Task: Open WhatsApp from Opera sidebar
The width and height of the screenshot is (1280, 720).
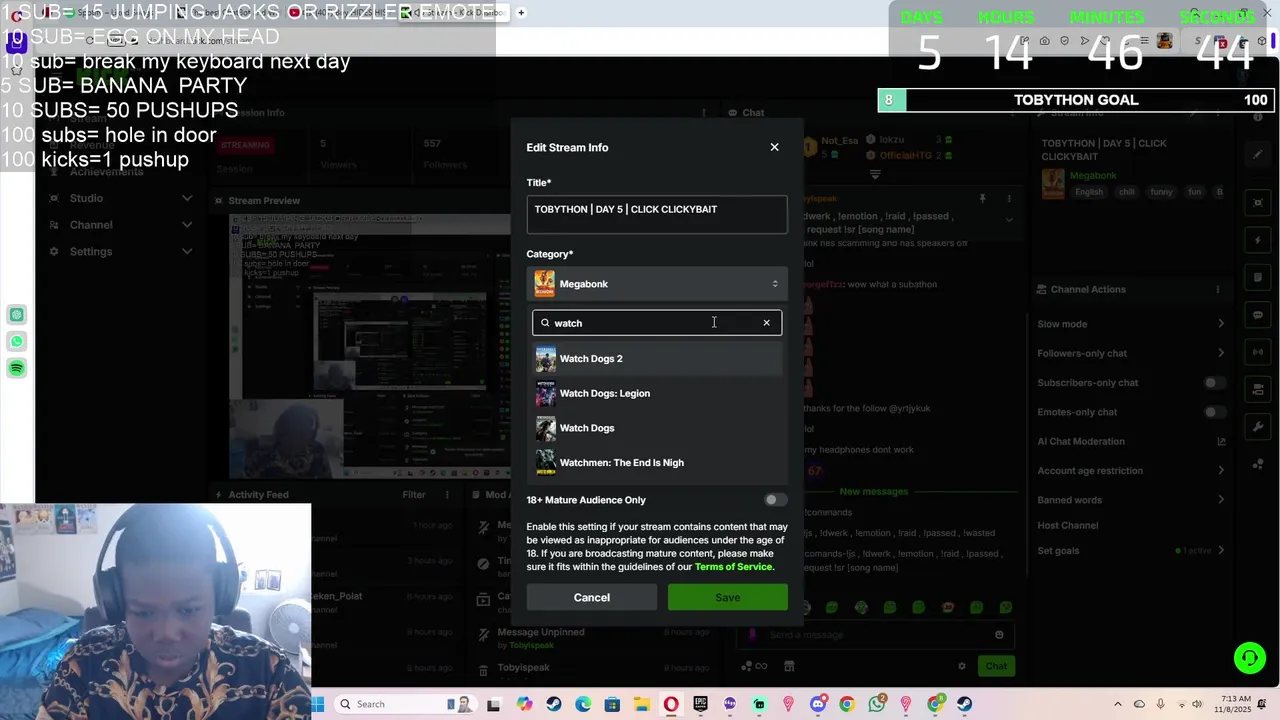Action: click(x=17, y=342)
